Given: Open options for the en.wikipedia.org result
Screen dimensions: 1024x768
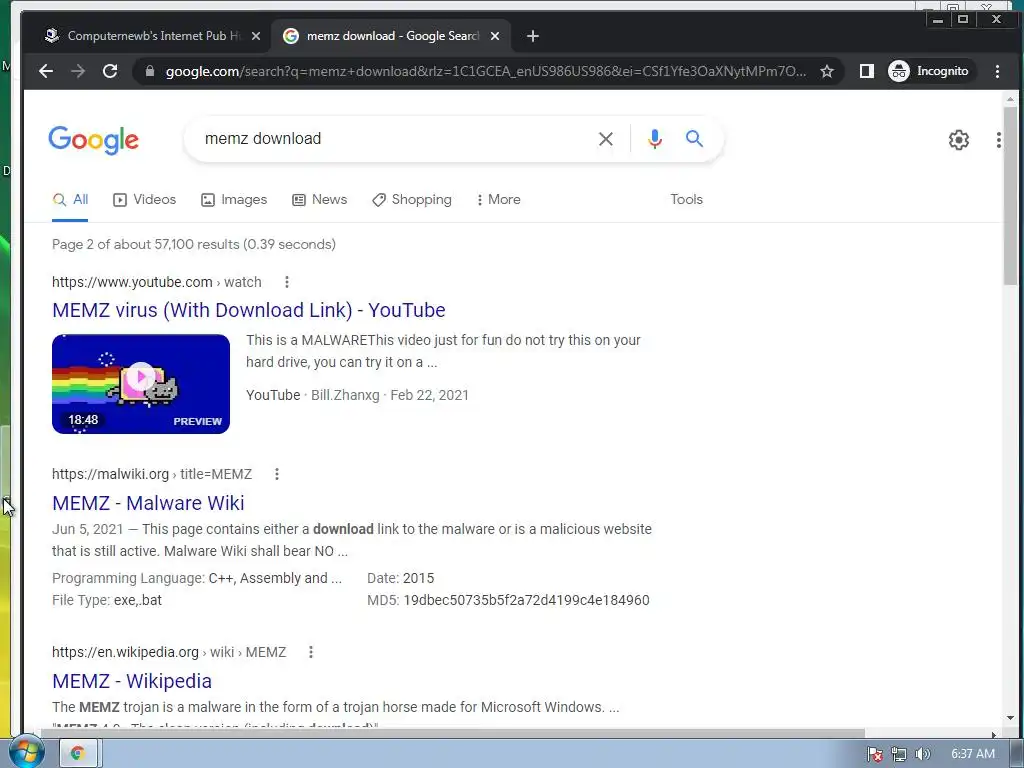Looking at the screenshot, I should point(311,652).
